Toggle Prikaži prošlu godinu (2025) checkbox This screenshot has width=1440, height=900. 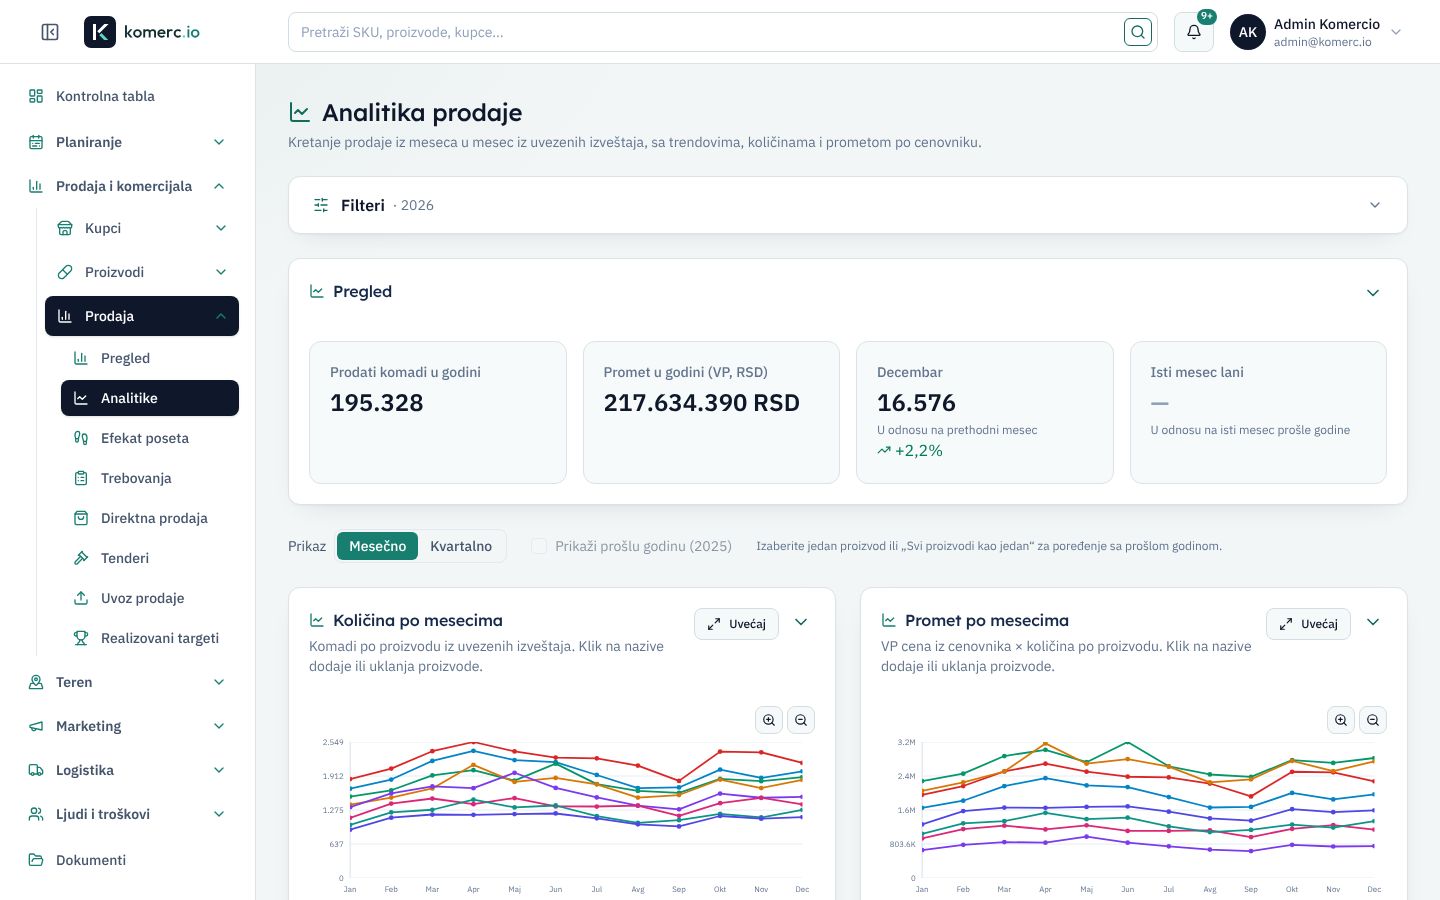(539, 546)
